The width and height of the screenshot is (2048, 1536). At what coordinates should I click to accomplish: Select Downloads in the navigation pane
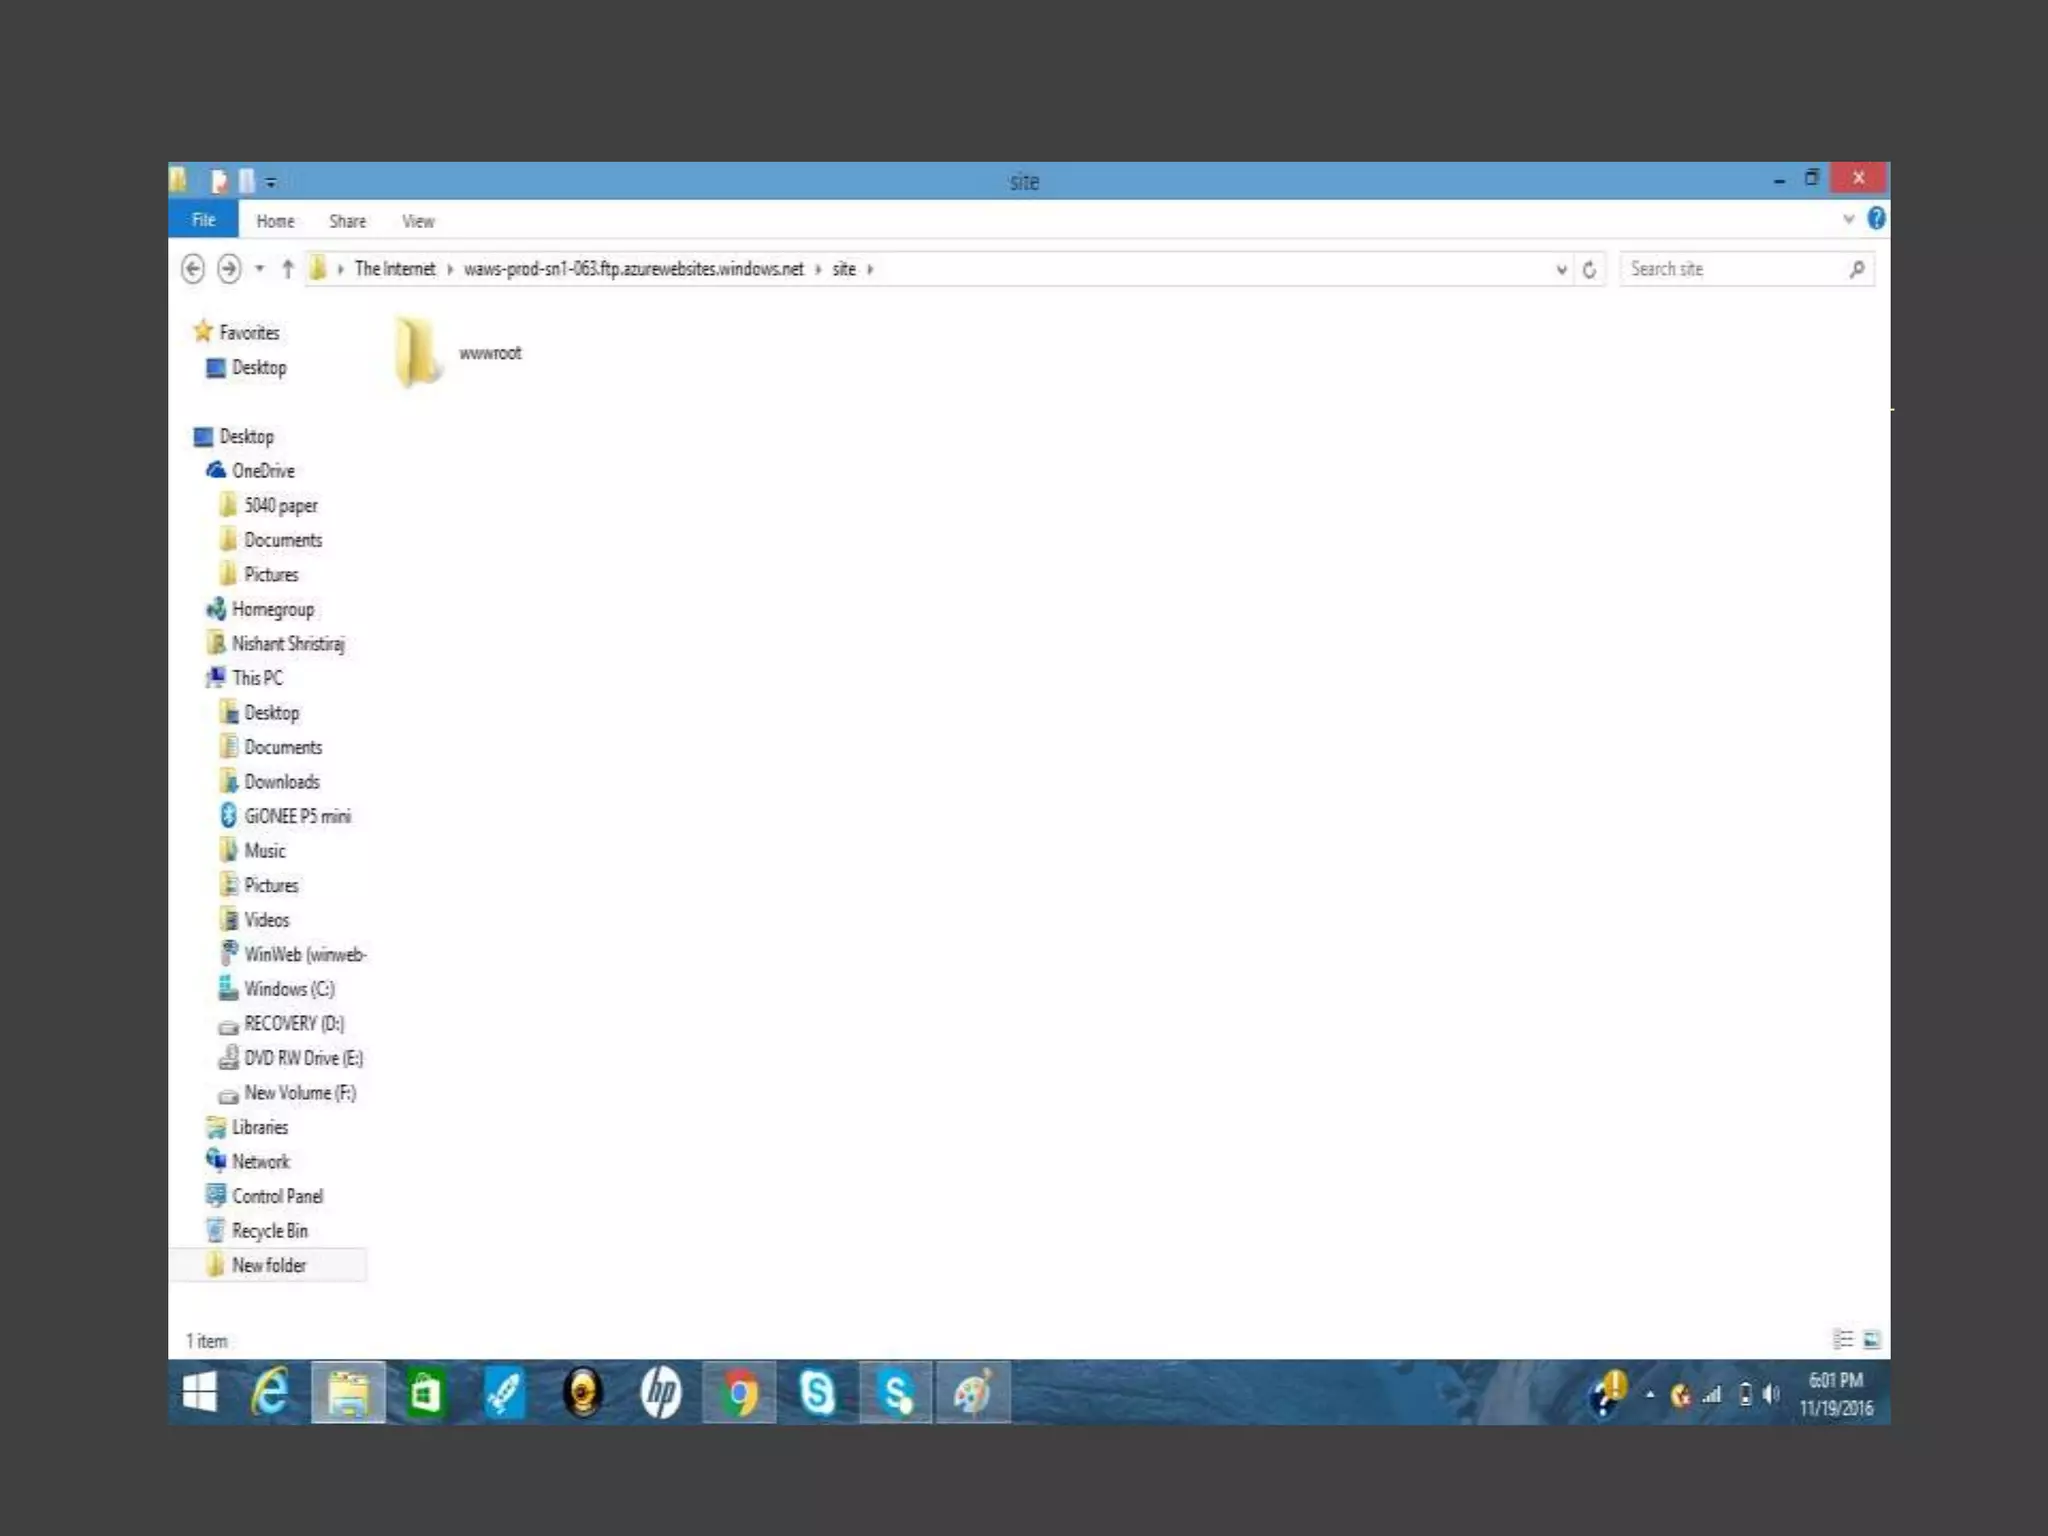pos(281,782)
